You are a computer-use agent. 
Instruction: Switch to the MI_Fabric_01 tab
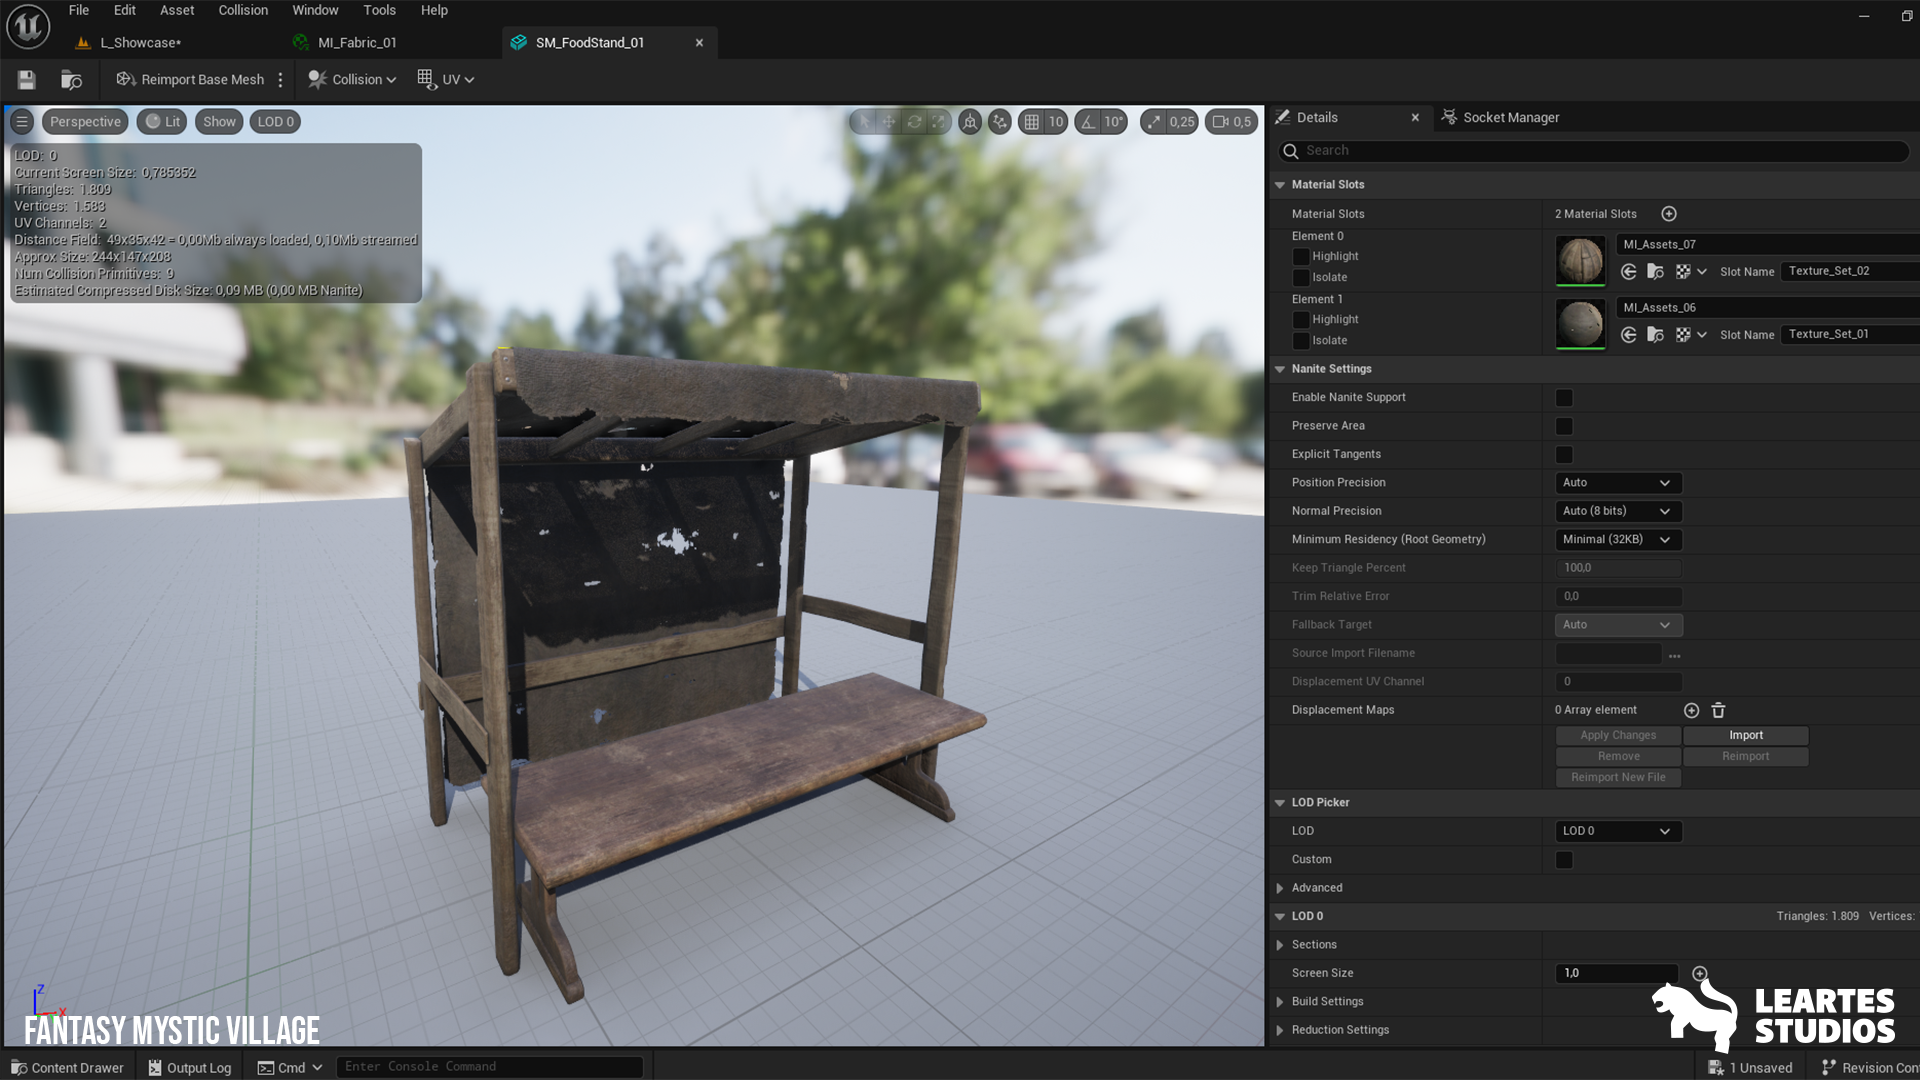coord(357,43)
